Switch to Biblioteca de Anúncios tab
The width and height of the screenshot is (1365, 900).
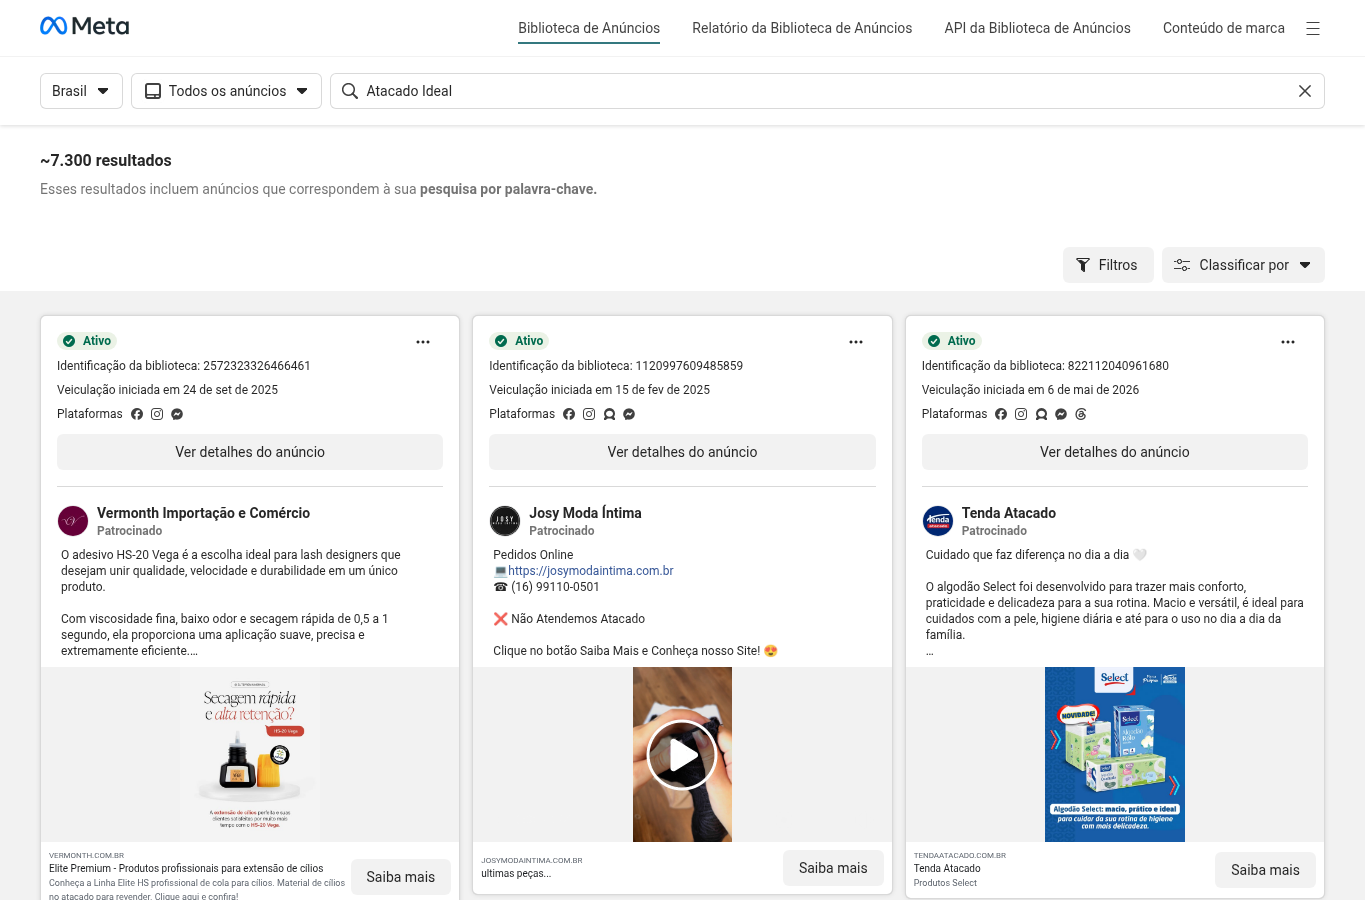(x=589, y=28)
